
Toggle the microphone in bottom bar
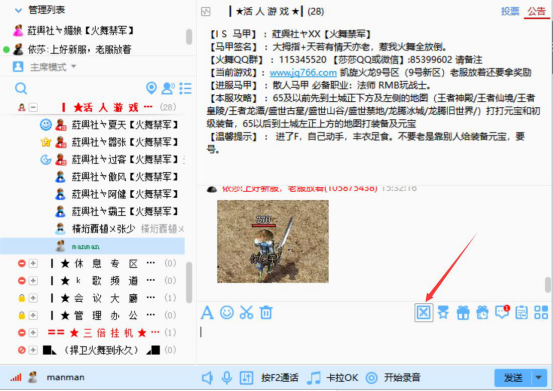coord(226,378)
